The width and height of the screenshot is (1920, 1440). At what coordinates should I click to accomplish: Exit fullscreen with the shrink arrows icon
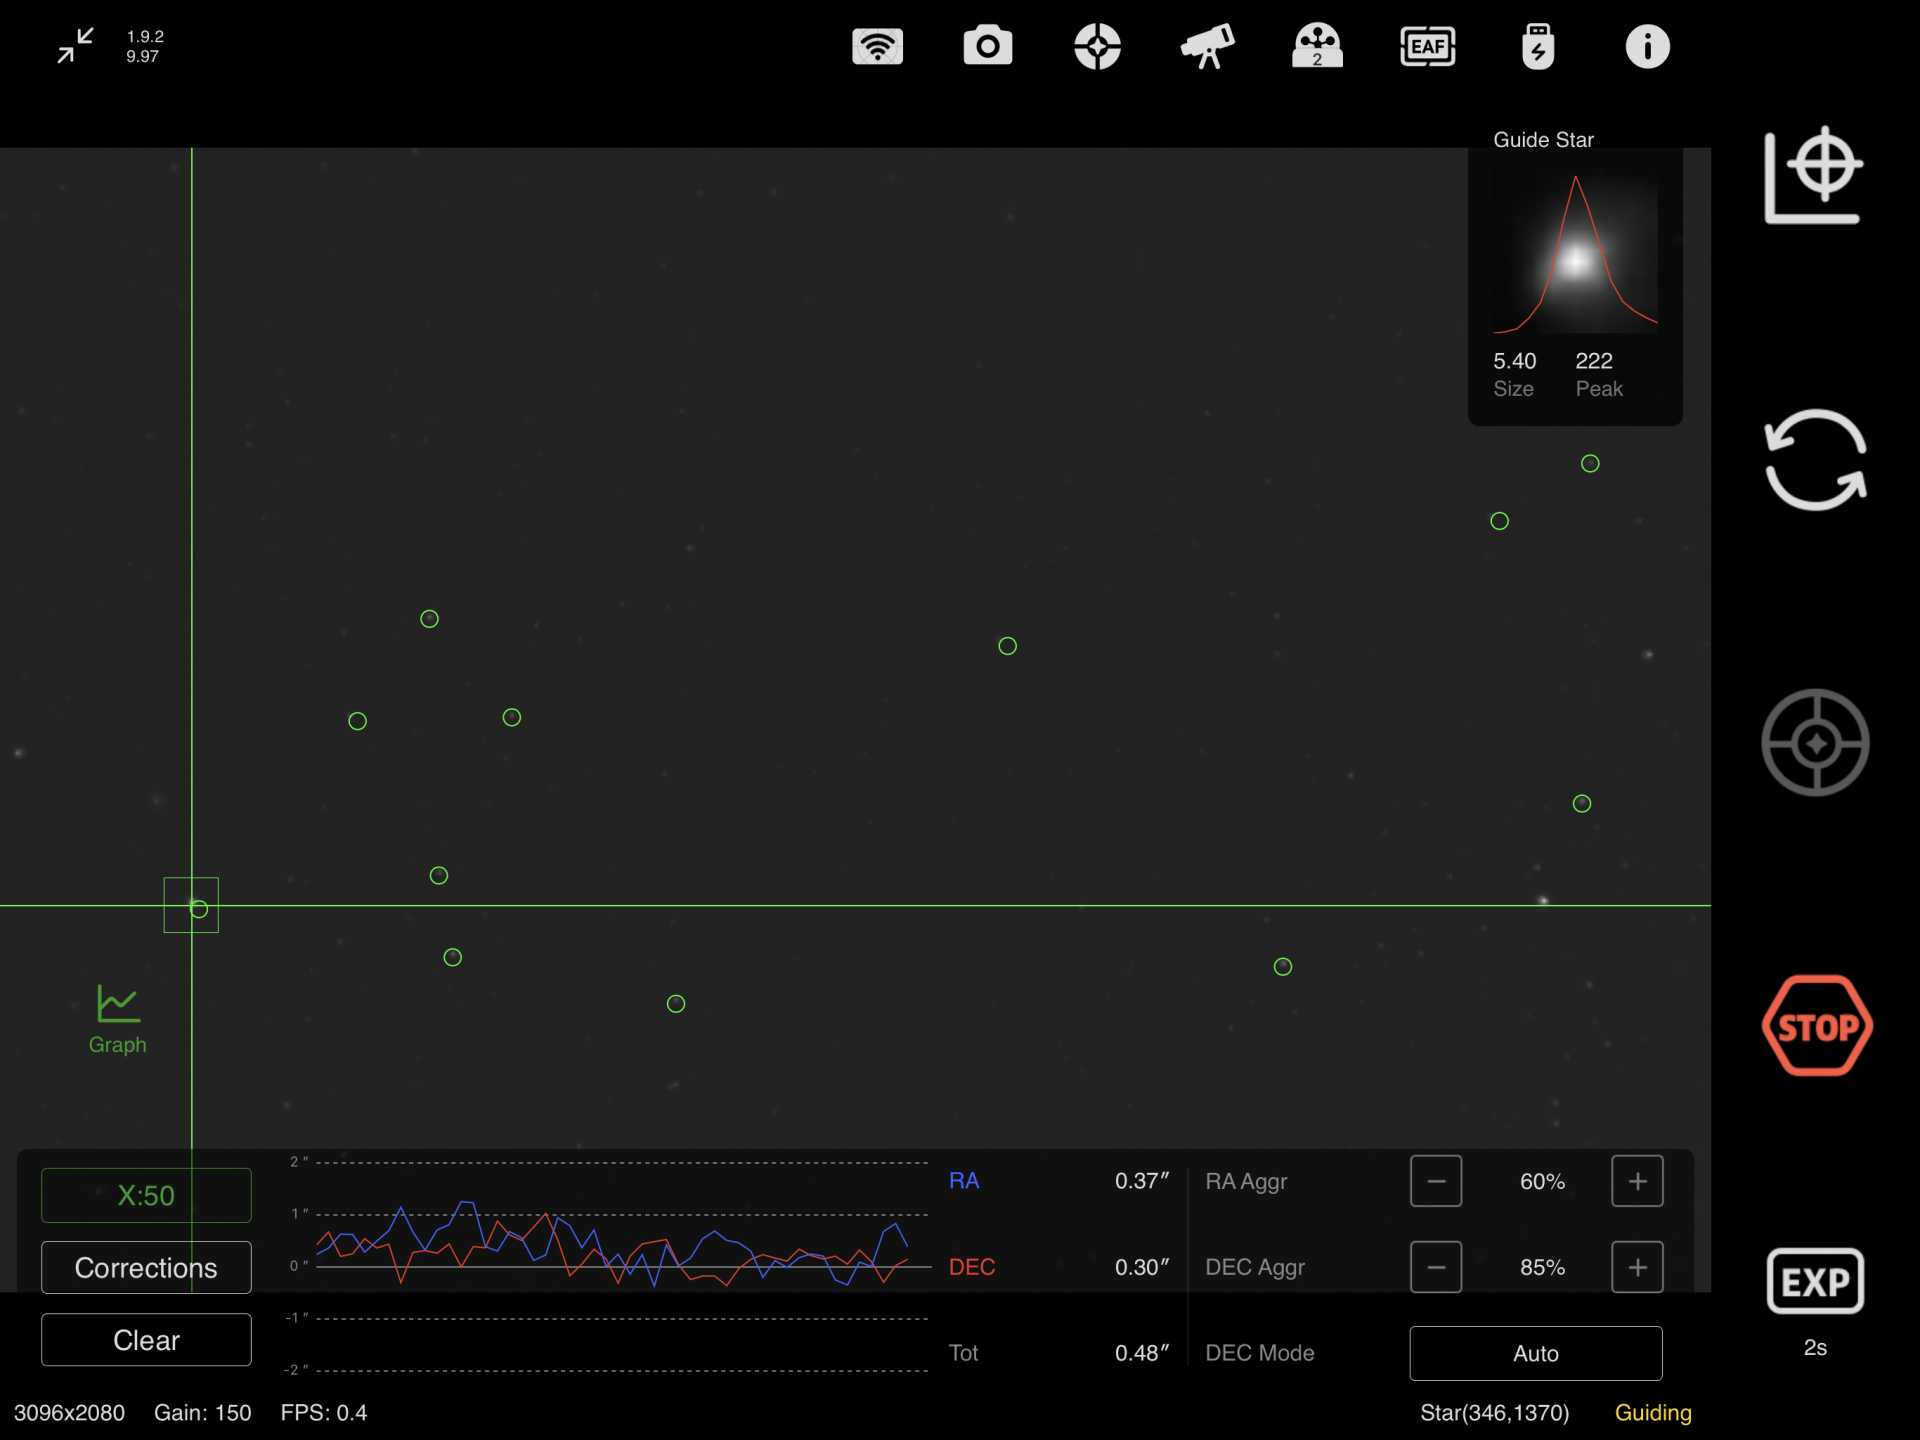pyautogui.click(x=75, y=46)
